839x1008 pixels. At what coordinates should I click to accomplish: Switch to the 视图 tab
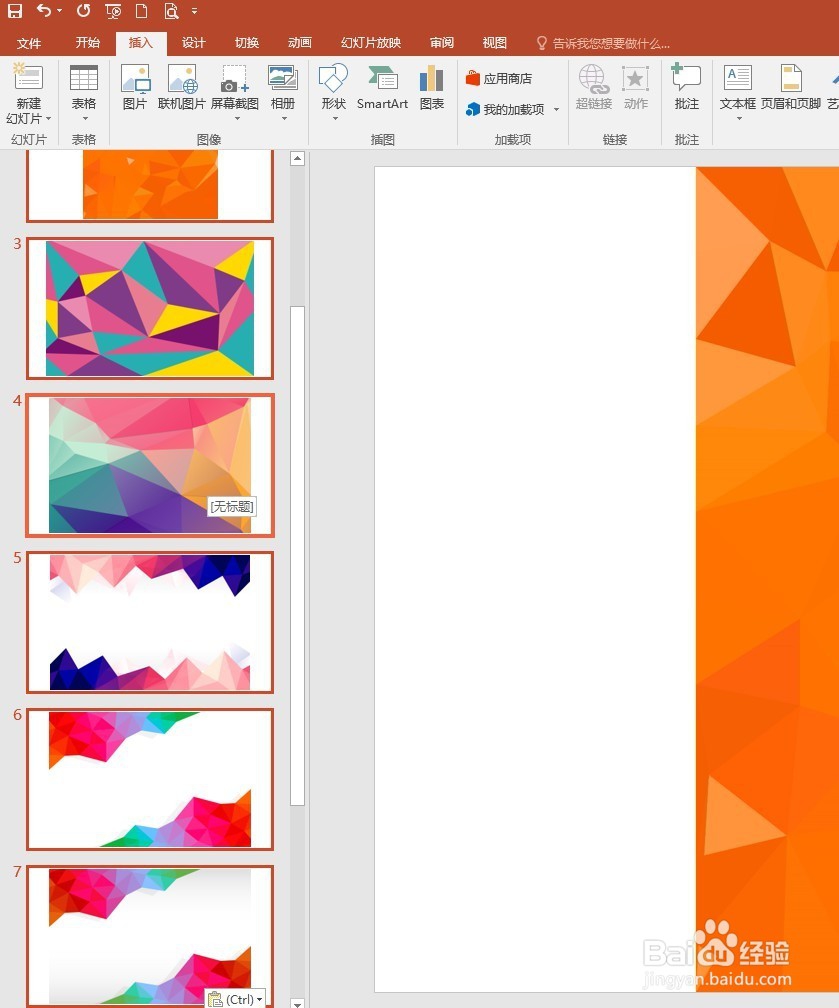click(494, 42)
